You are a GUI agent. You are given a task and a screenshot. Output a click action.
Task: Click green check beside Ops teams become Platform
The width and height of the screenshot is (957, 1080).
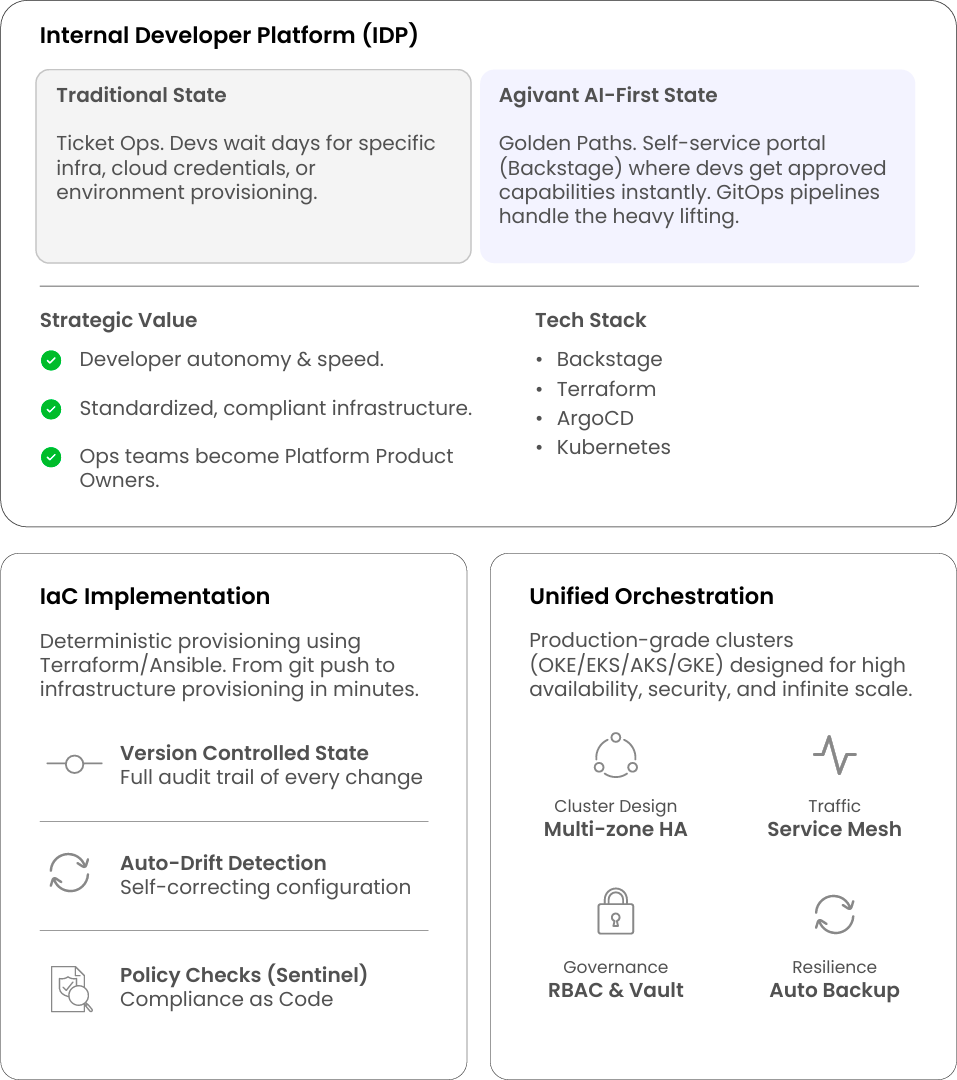51,457
